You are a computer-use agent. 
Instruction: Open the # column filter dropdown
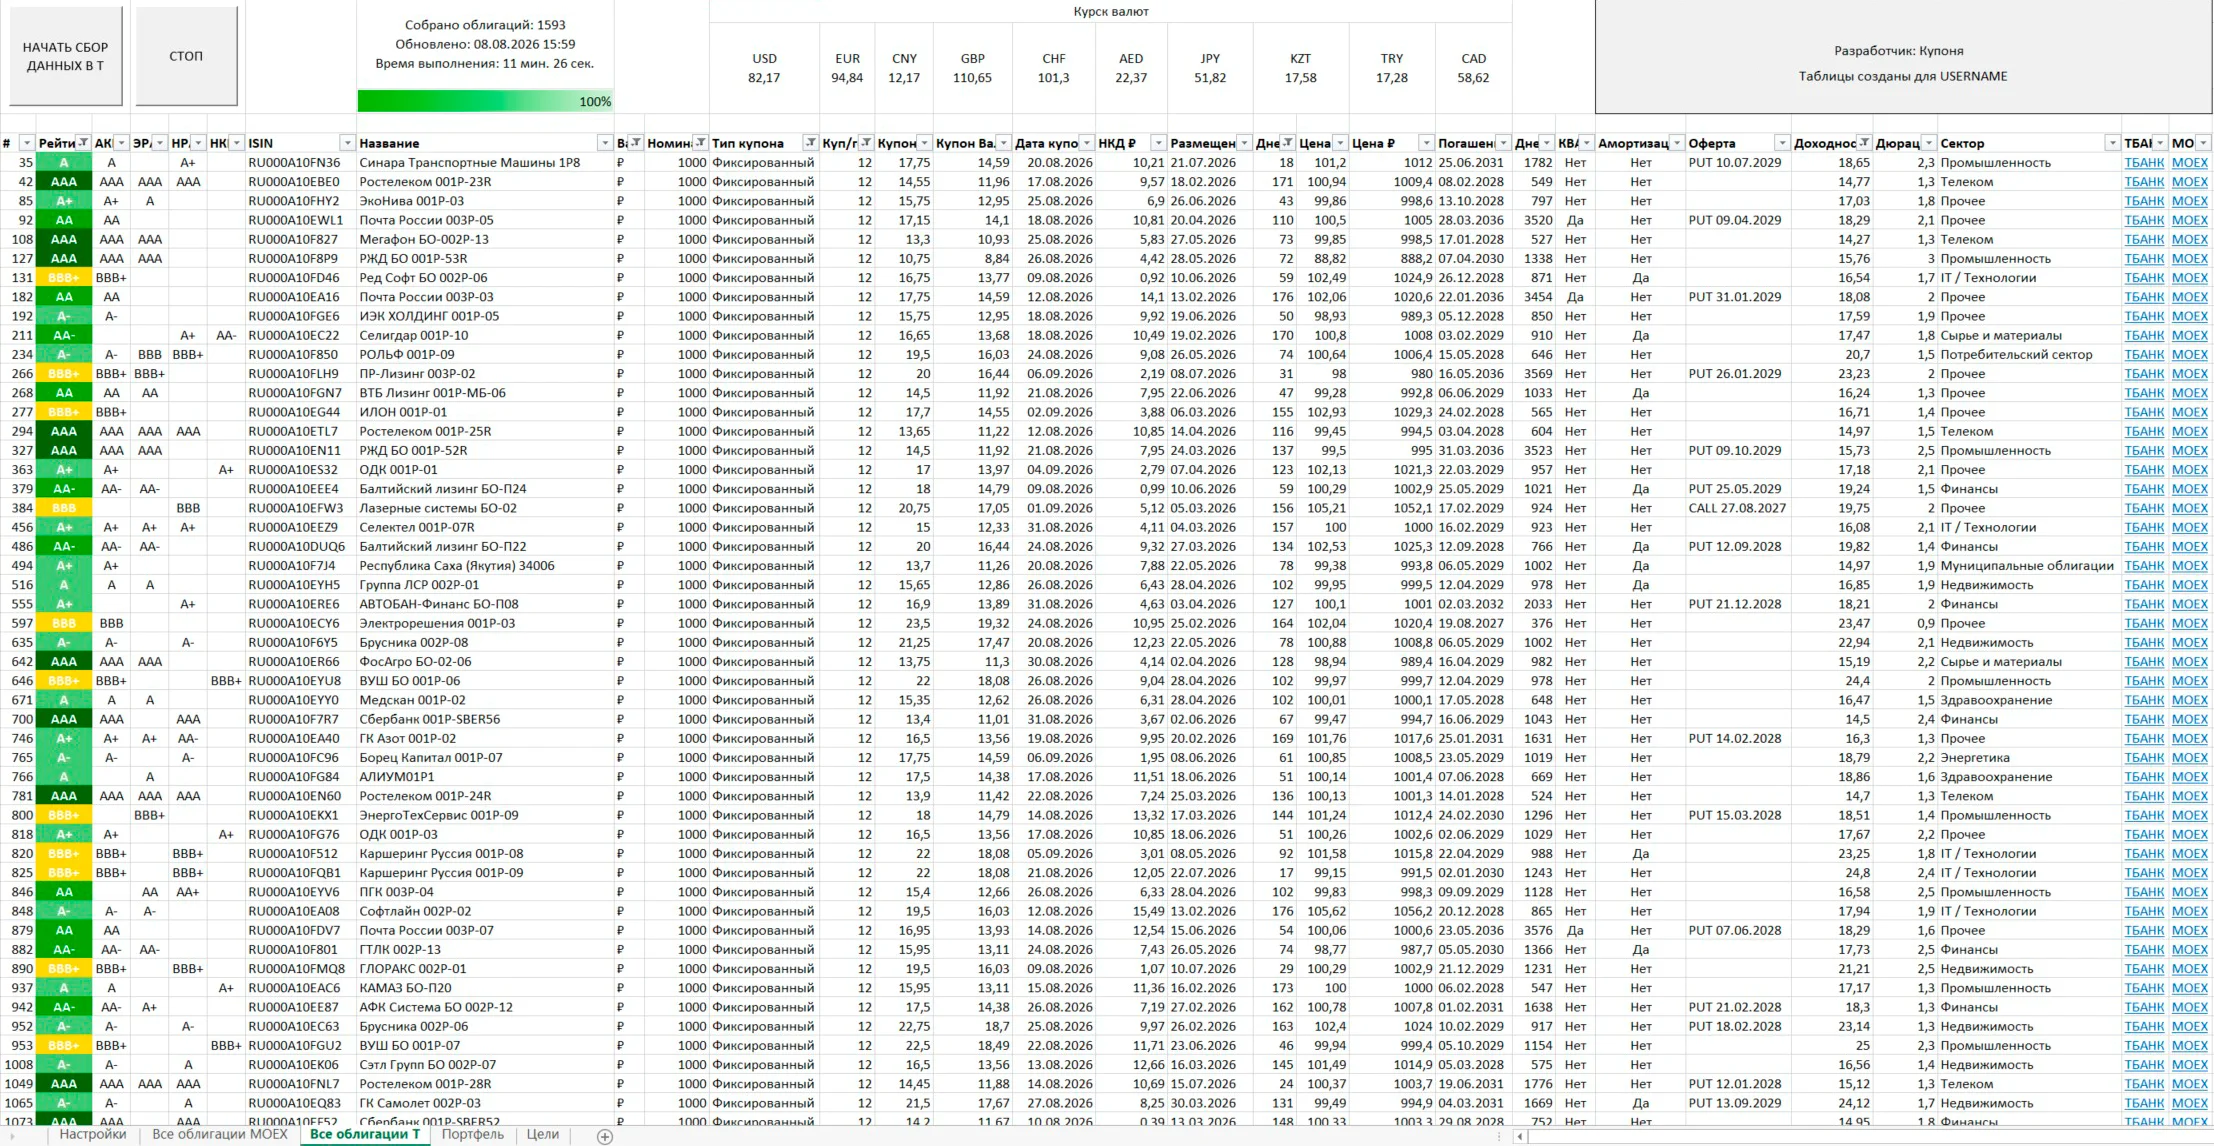pos(27,144)
